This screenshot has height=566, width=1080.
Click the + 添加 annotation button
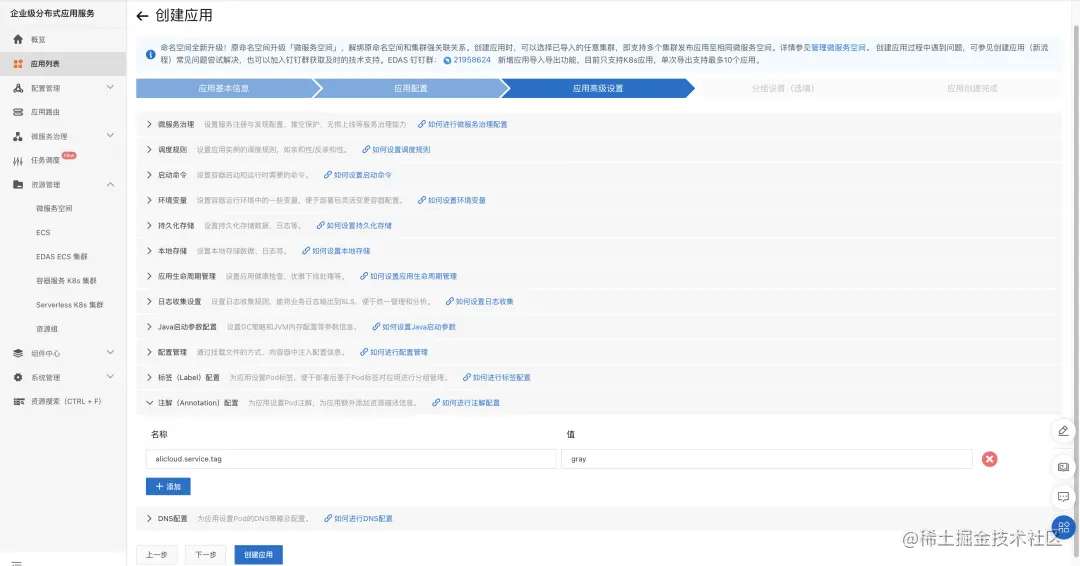(168, 486)
